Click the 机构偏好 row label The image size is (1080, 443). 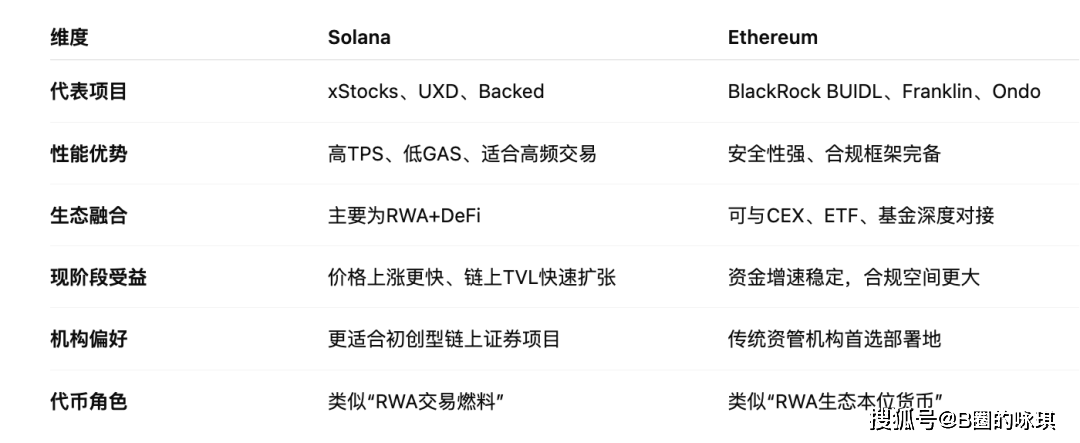click(x=89, y=339)
